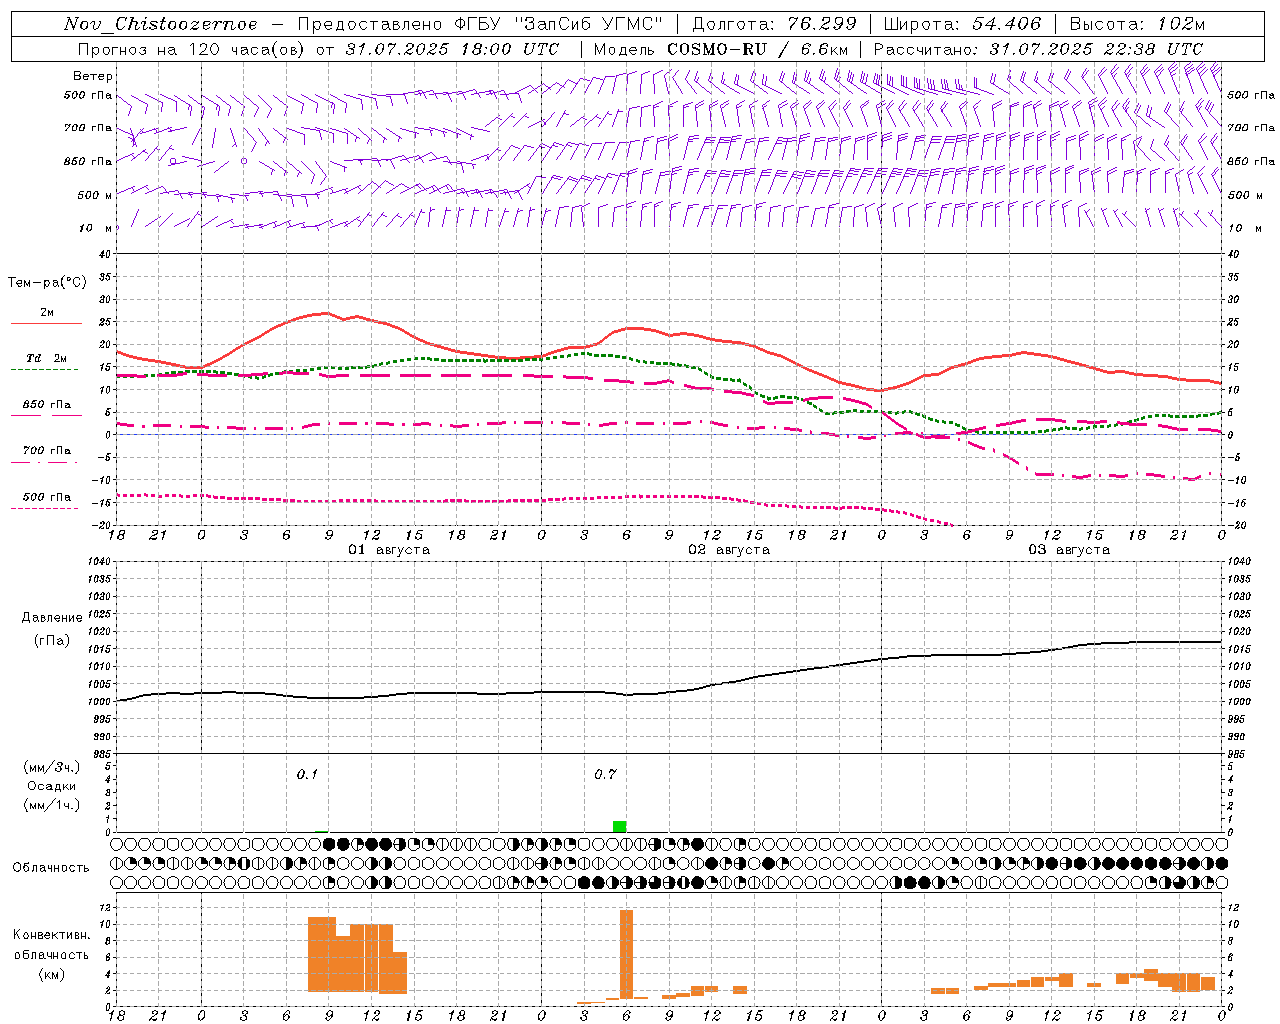Viewport: 1280px width, 1024px height.
Task: Click the green precipitation bar
Action: point(619,826)
